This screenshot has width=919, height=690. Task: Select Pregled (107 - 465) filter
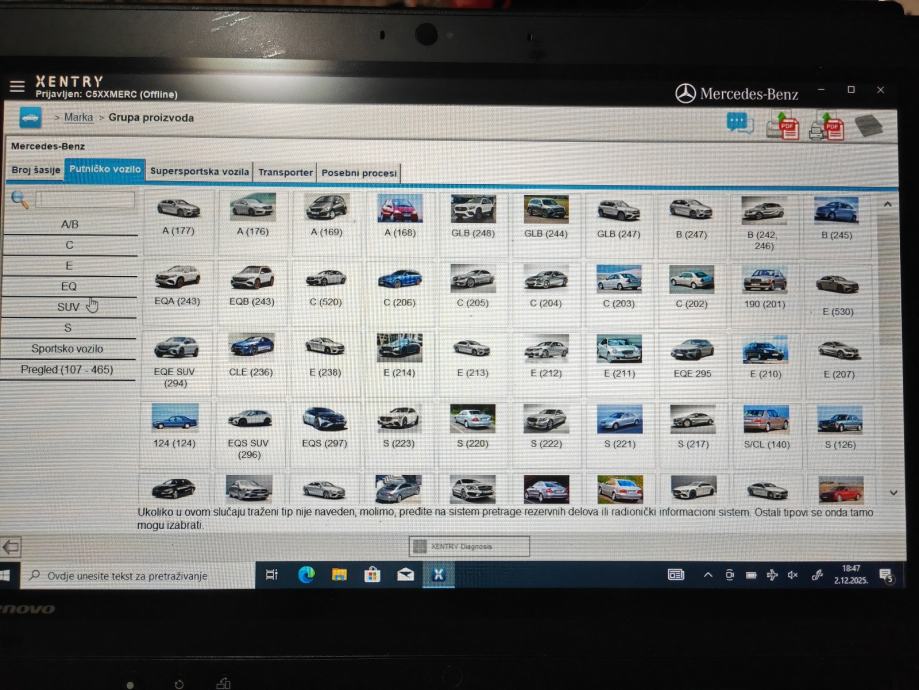[x=67, y=370]
